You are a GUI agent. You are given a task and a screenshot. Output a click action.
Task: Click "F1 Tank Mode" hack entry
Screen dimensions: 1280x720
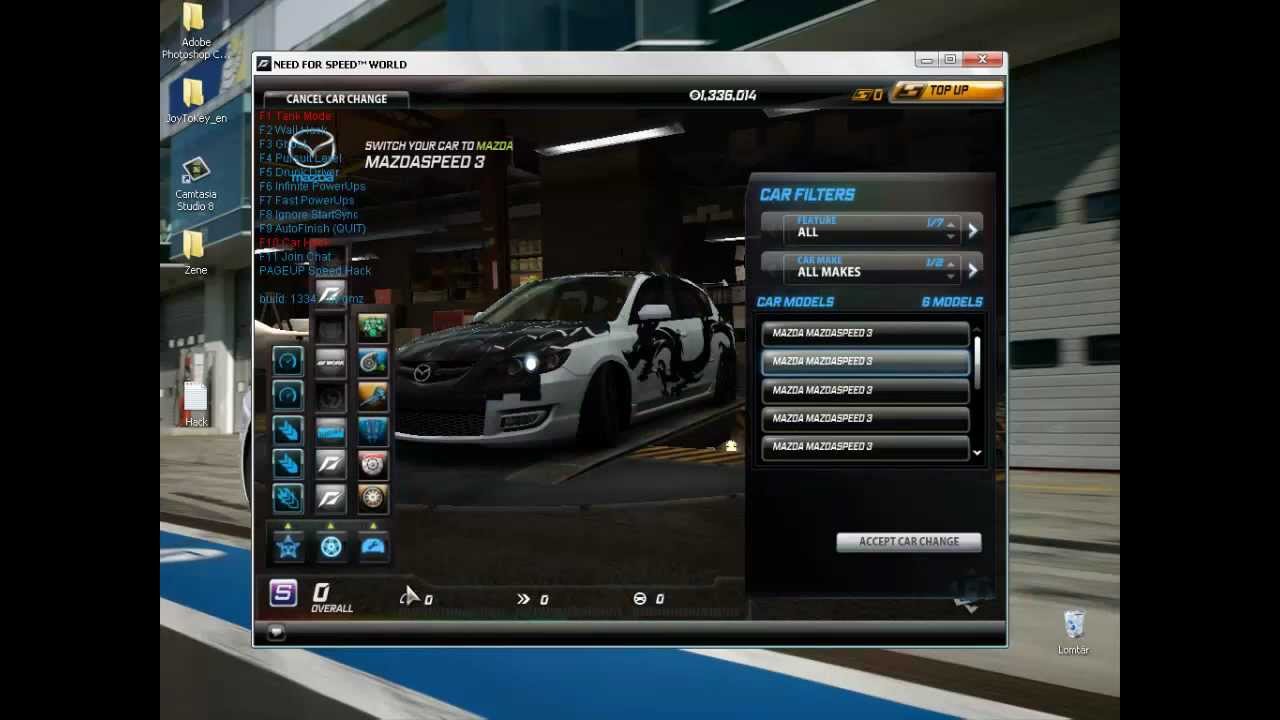(x=296, y=116)
